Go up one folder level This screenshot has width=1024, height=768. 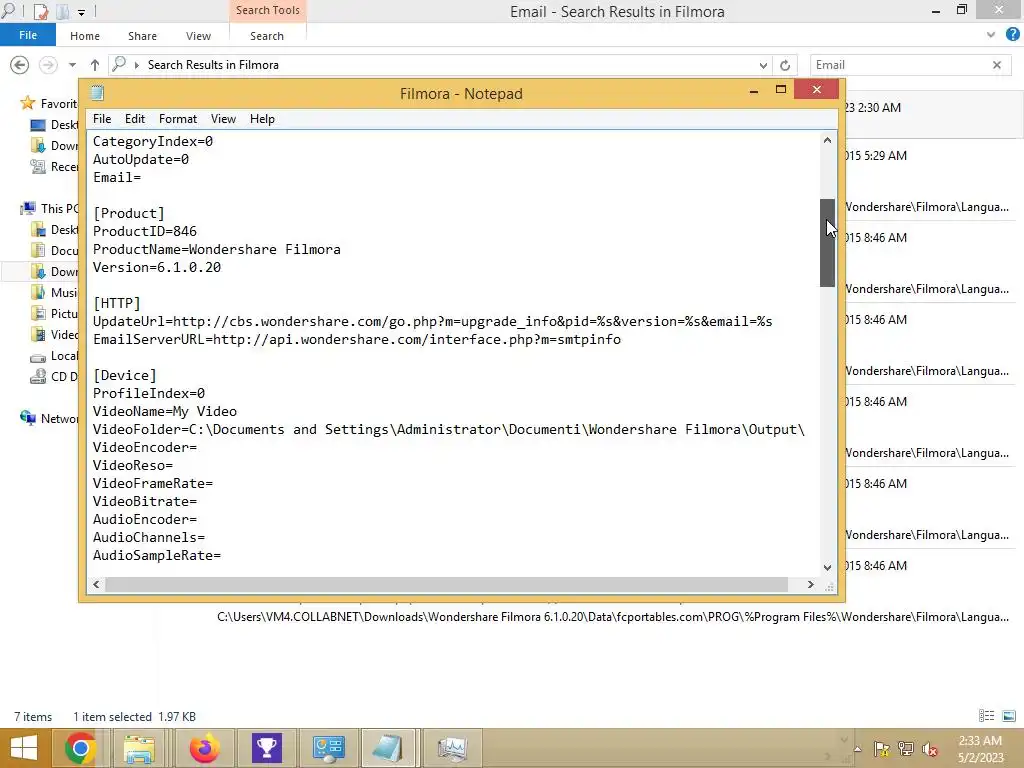point(95,65)
